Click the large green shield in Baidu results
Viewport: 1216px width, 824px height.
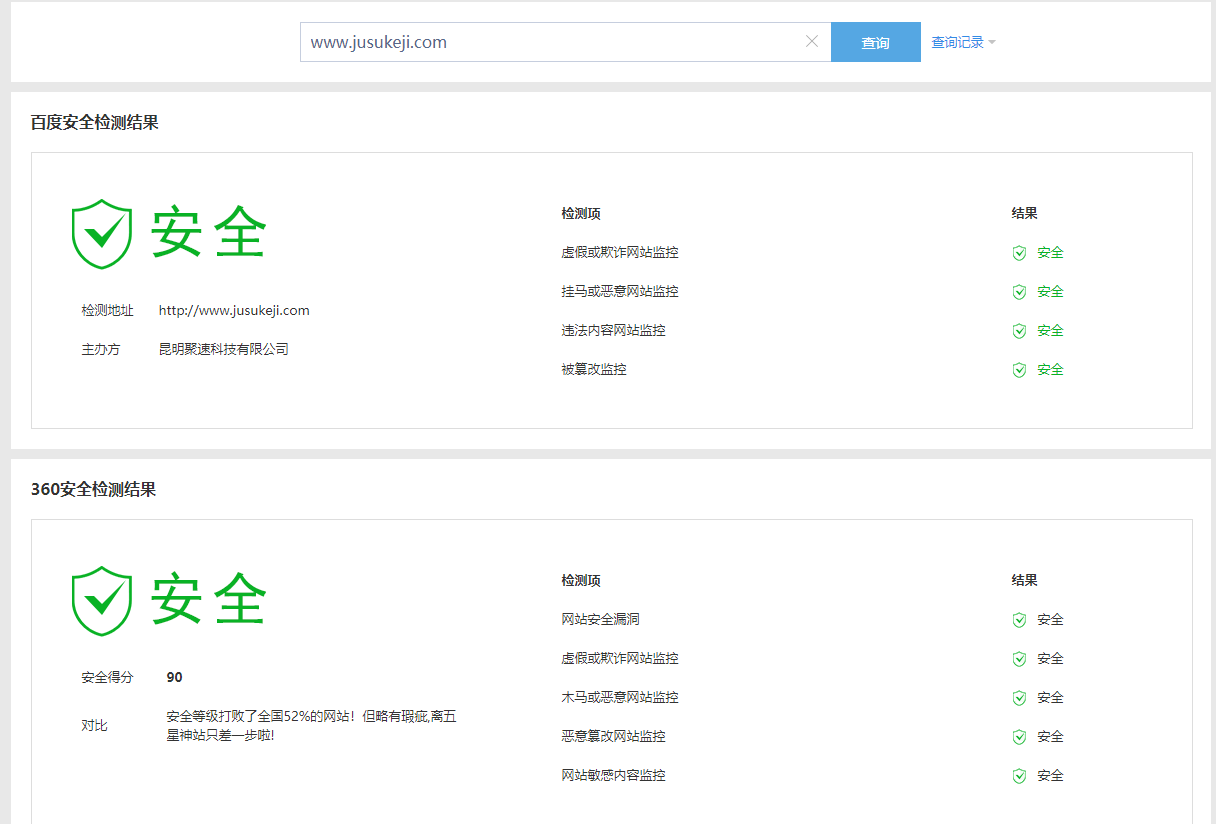pyautogui.click(x=102, y=234)
